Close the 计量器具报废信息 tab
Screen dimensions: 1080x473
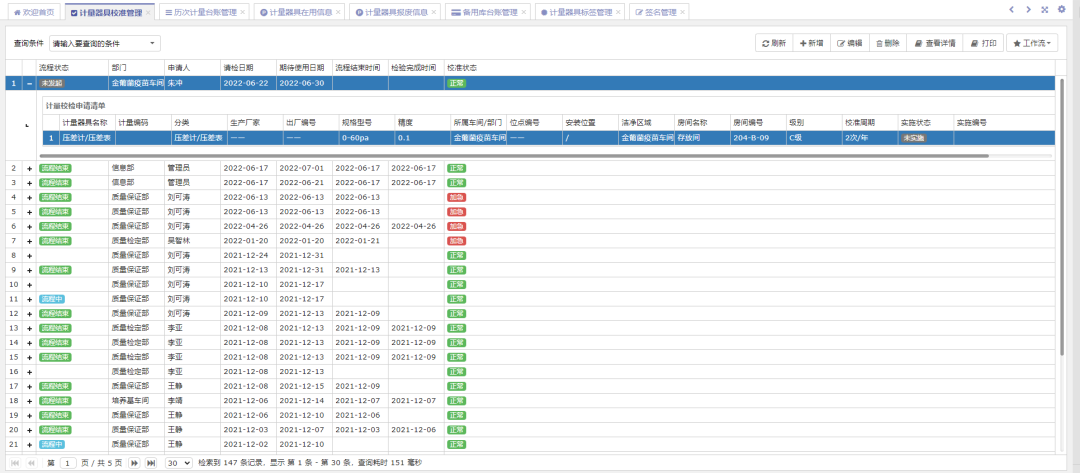click(433, 12)
